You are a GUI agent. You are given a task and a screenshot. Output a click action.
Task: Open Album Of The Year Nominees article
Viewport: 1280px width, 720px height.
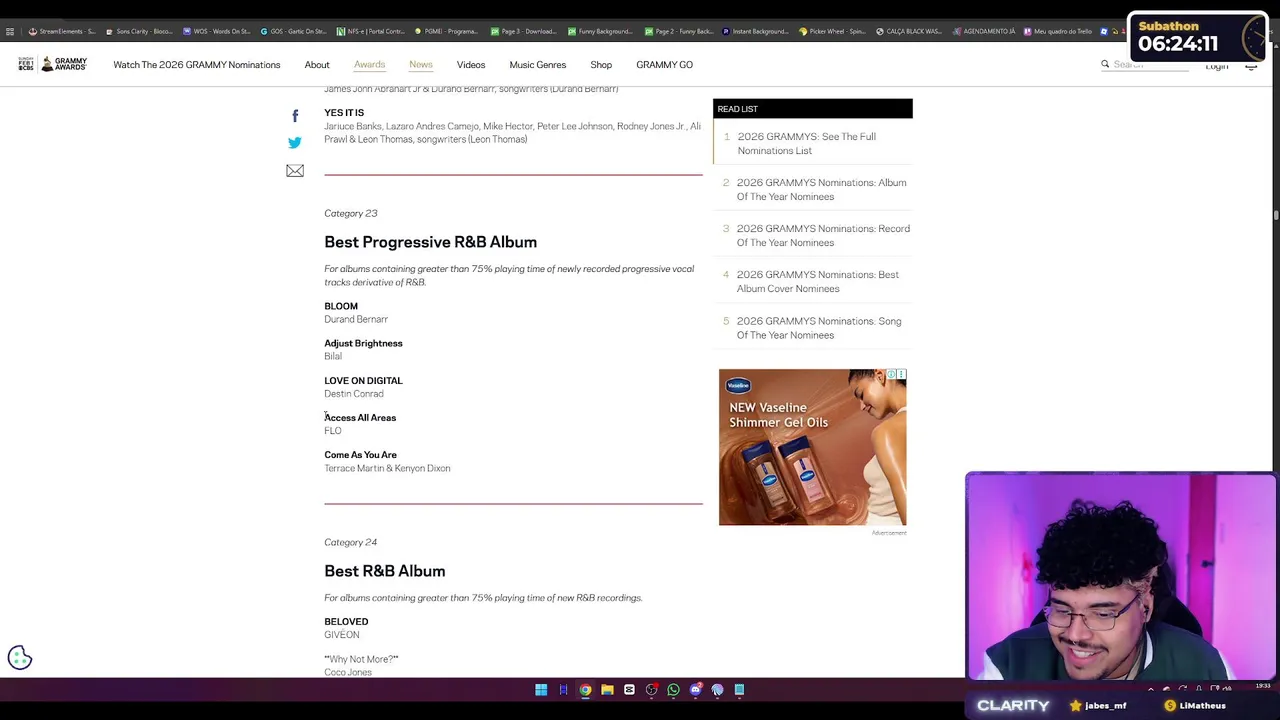point(821,189)
